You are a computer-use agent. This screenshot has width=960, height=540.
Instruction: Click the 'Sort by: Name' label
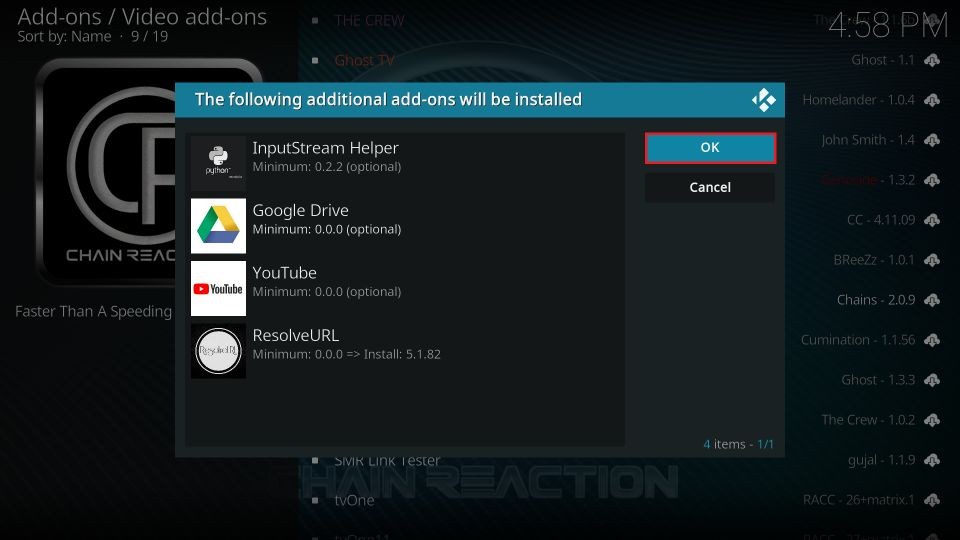point(64,37)
